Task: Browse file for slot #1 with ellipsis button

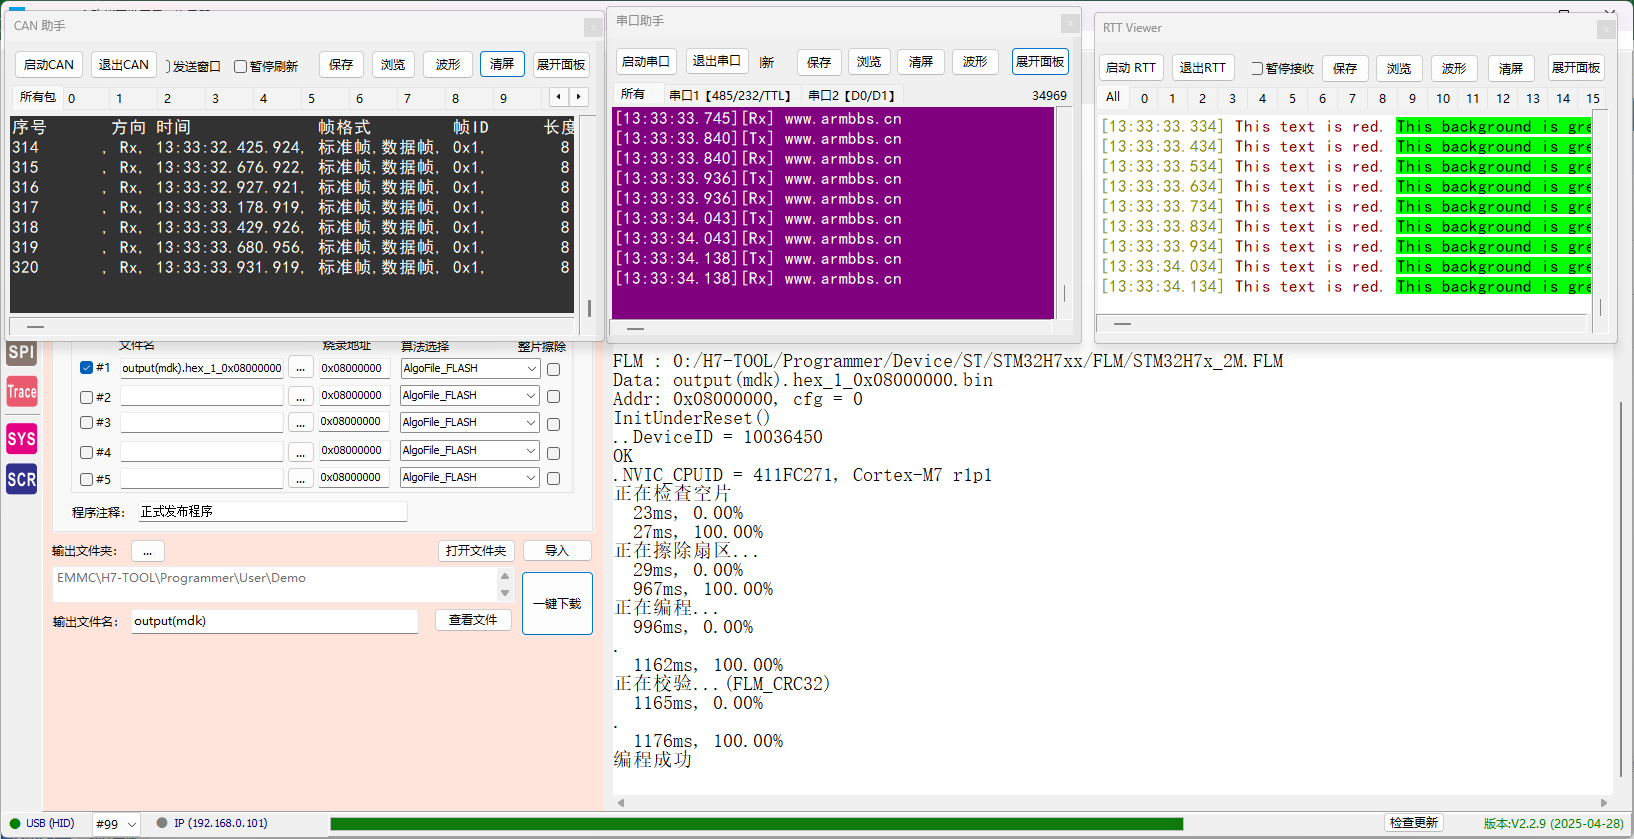Action: click(300, 368)
